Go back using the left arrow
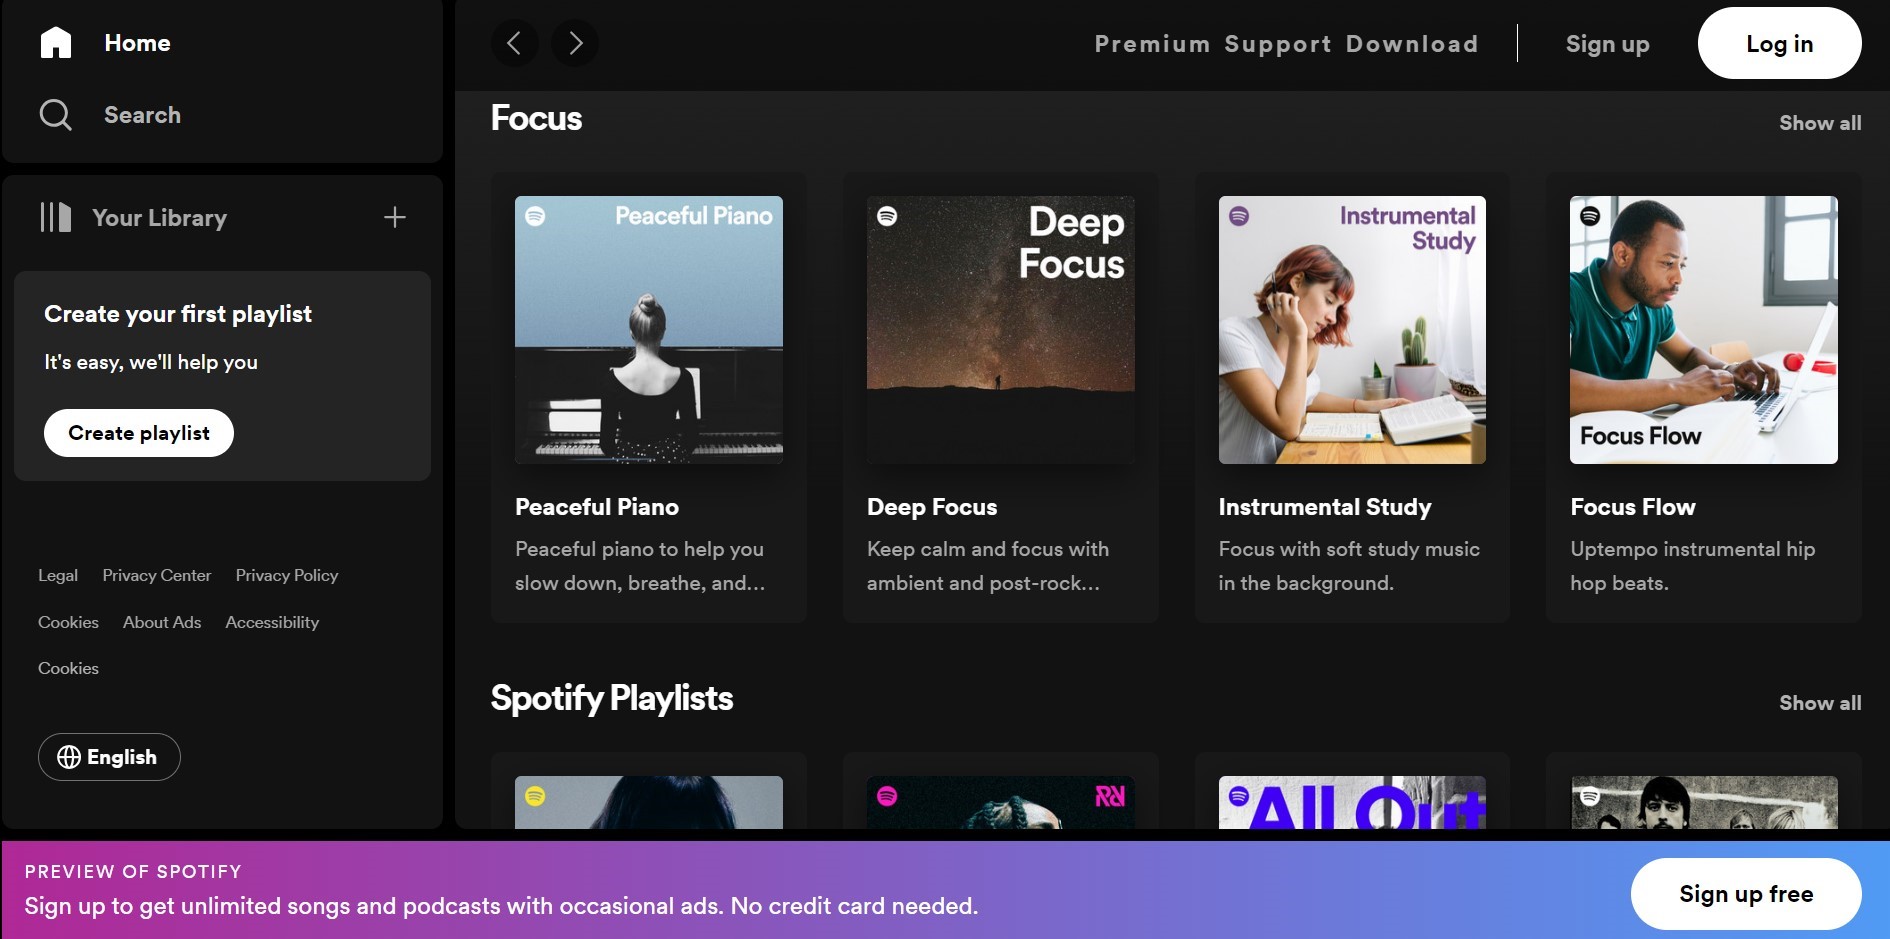The image size is (1890, 939). [515, 43]
